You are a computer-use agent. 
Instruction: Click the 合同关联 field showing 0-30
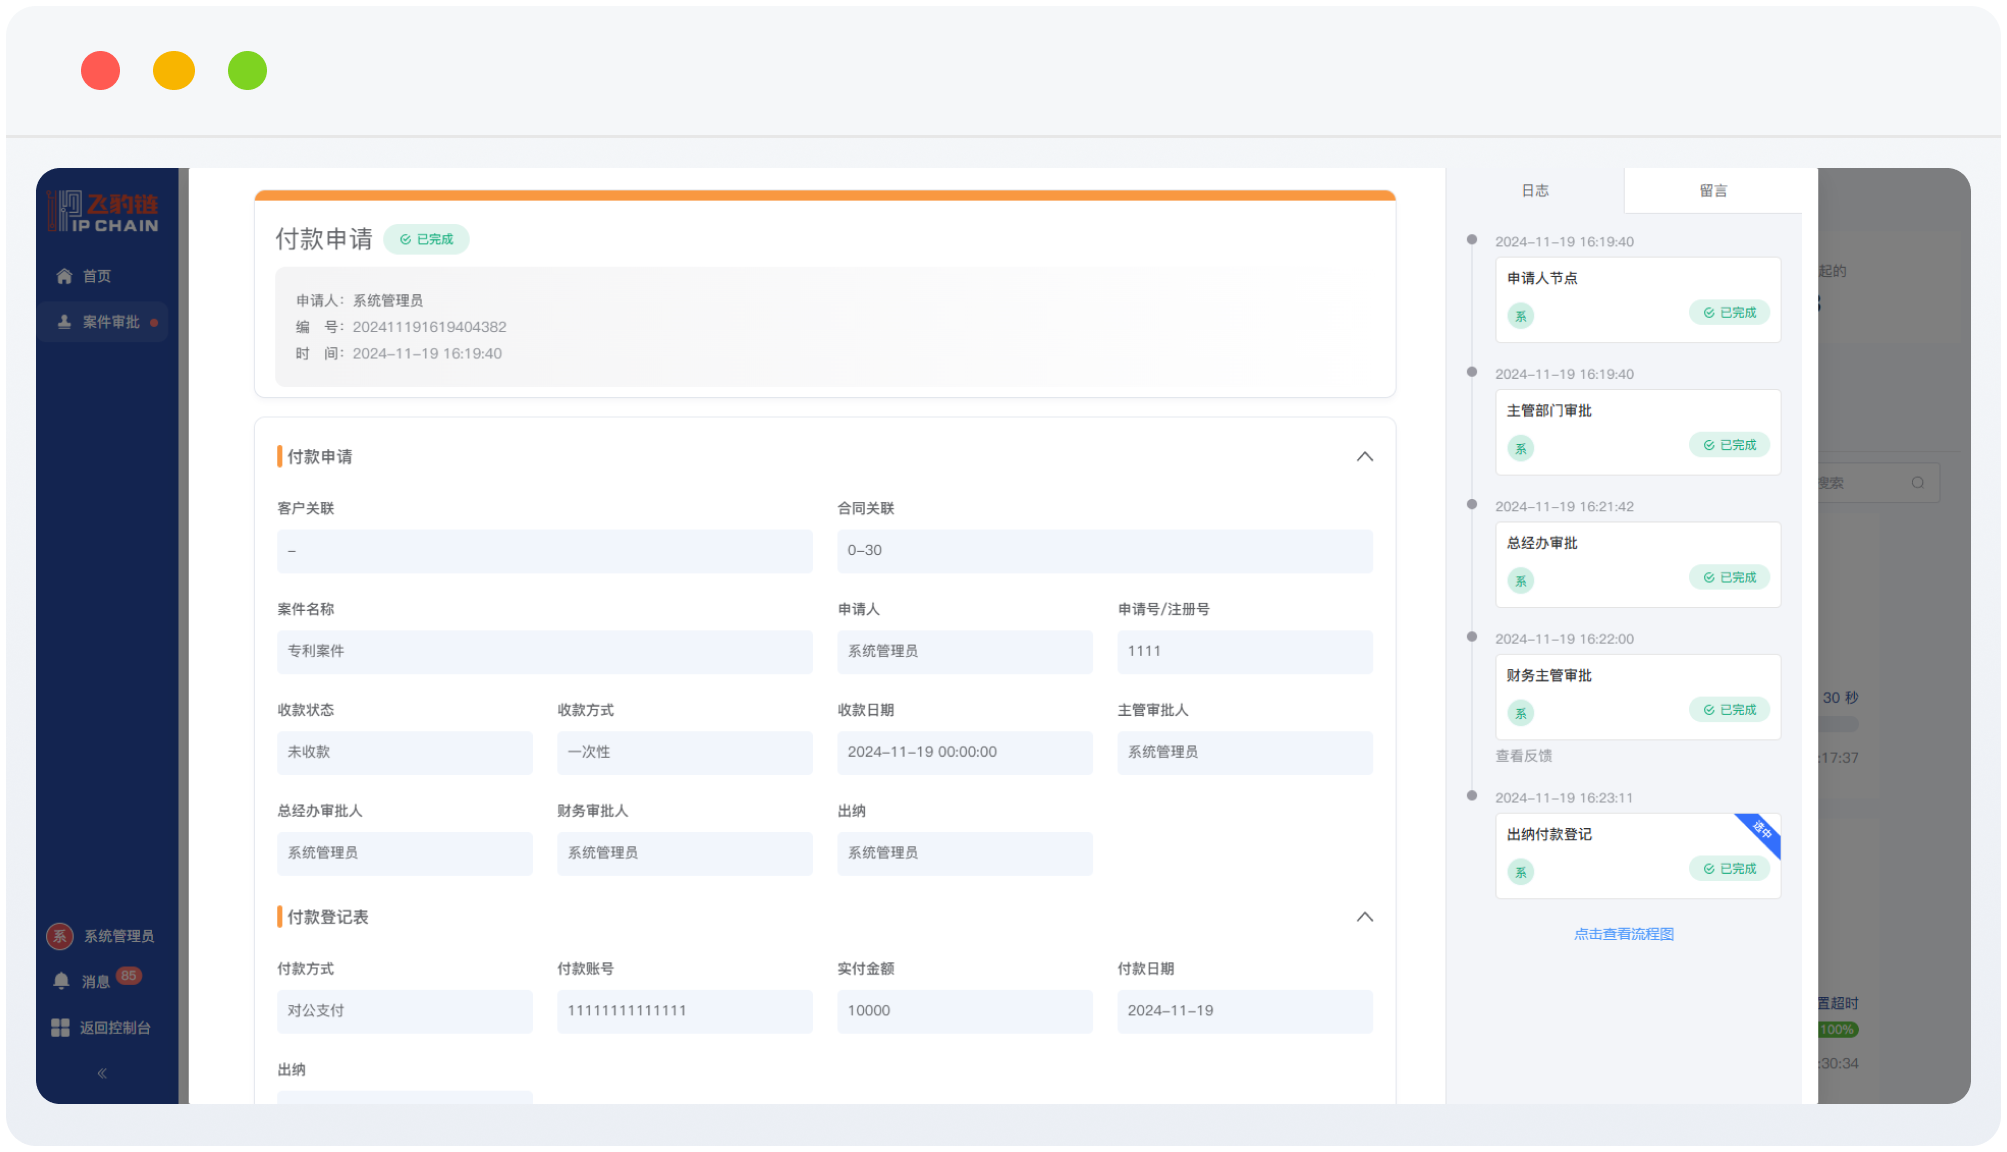pos(1104,551)
